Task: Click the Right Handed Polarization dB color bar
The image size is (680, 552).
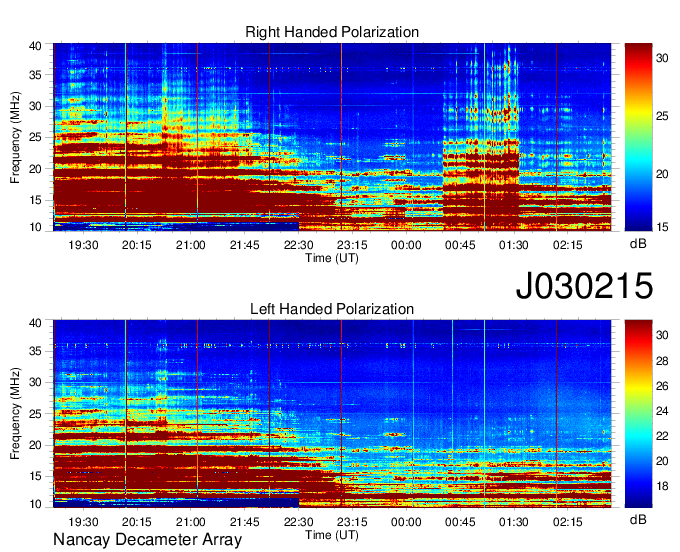Action: click(x=638, y=137)
